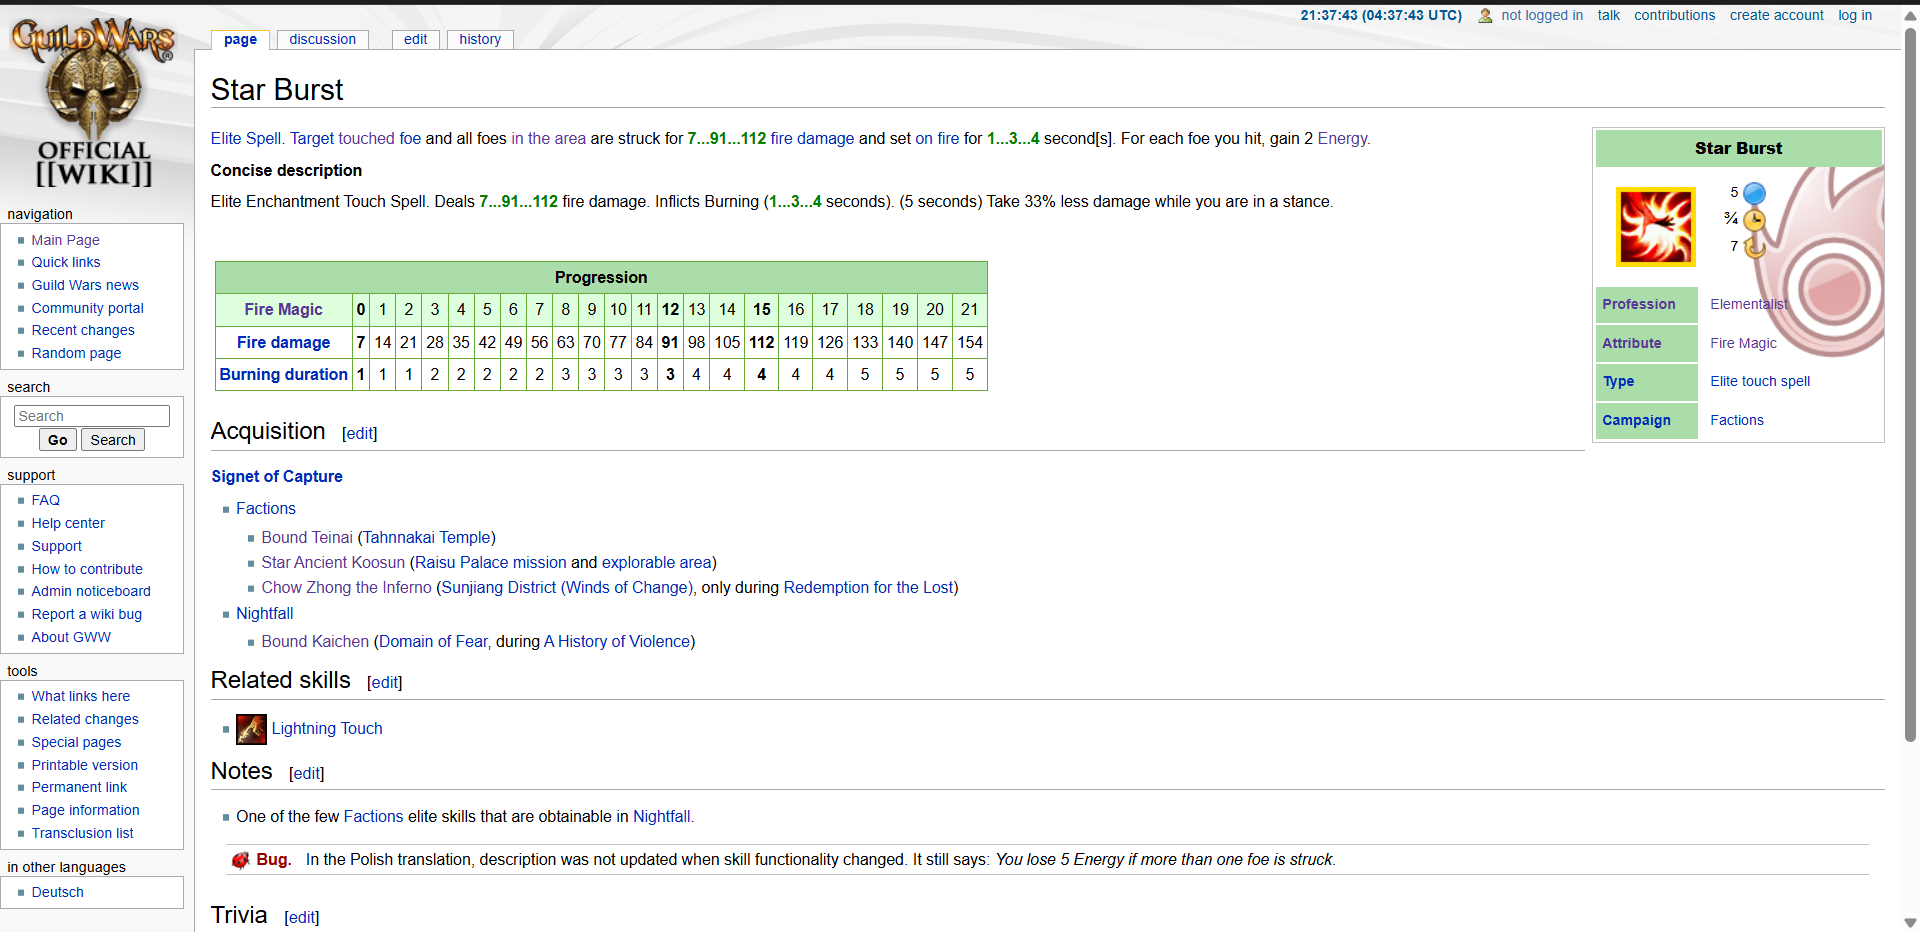Focus the Search input field

92,416
